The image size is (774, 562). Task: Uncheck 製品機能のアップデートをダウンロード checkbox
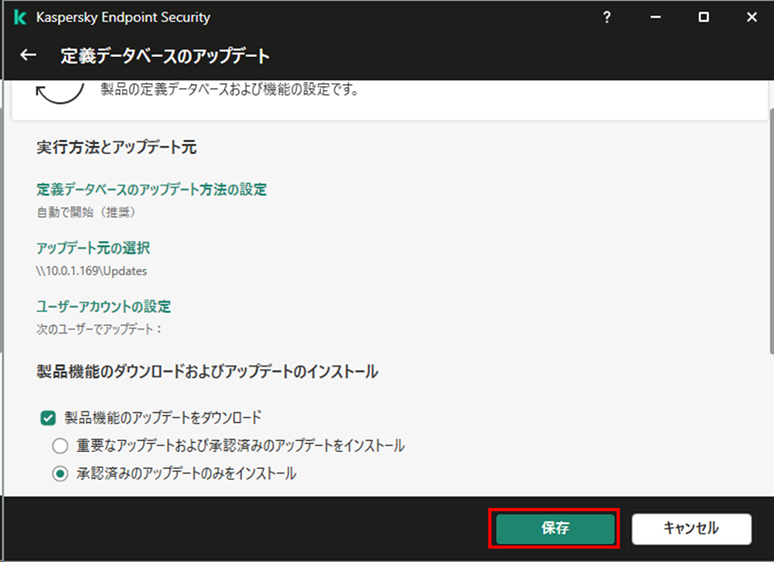(x=48, y=418)
